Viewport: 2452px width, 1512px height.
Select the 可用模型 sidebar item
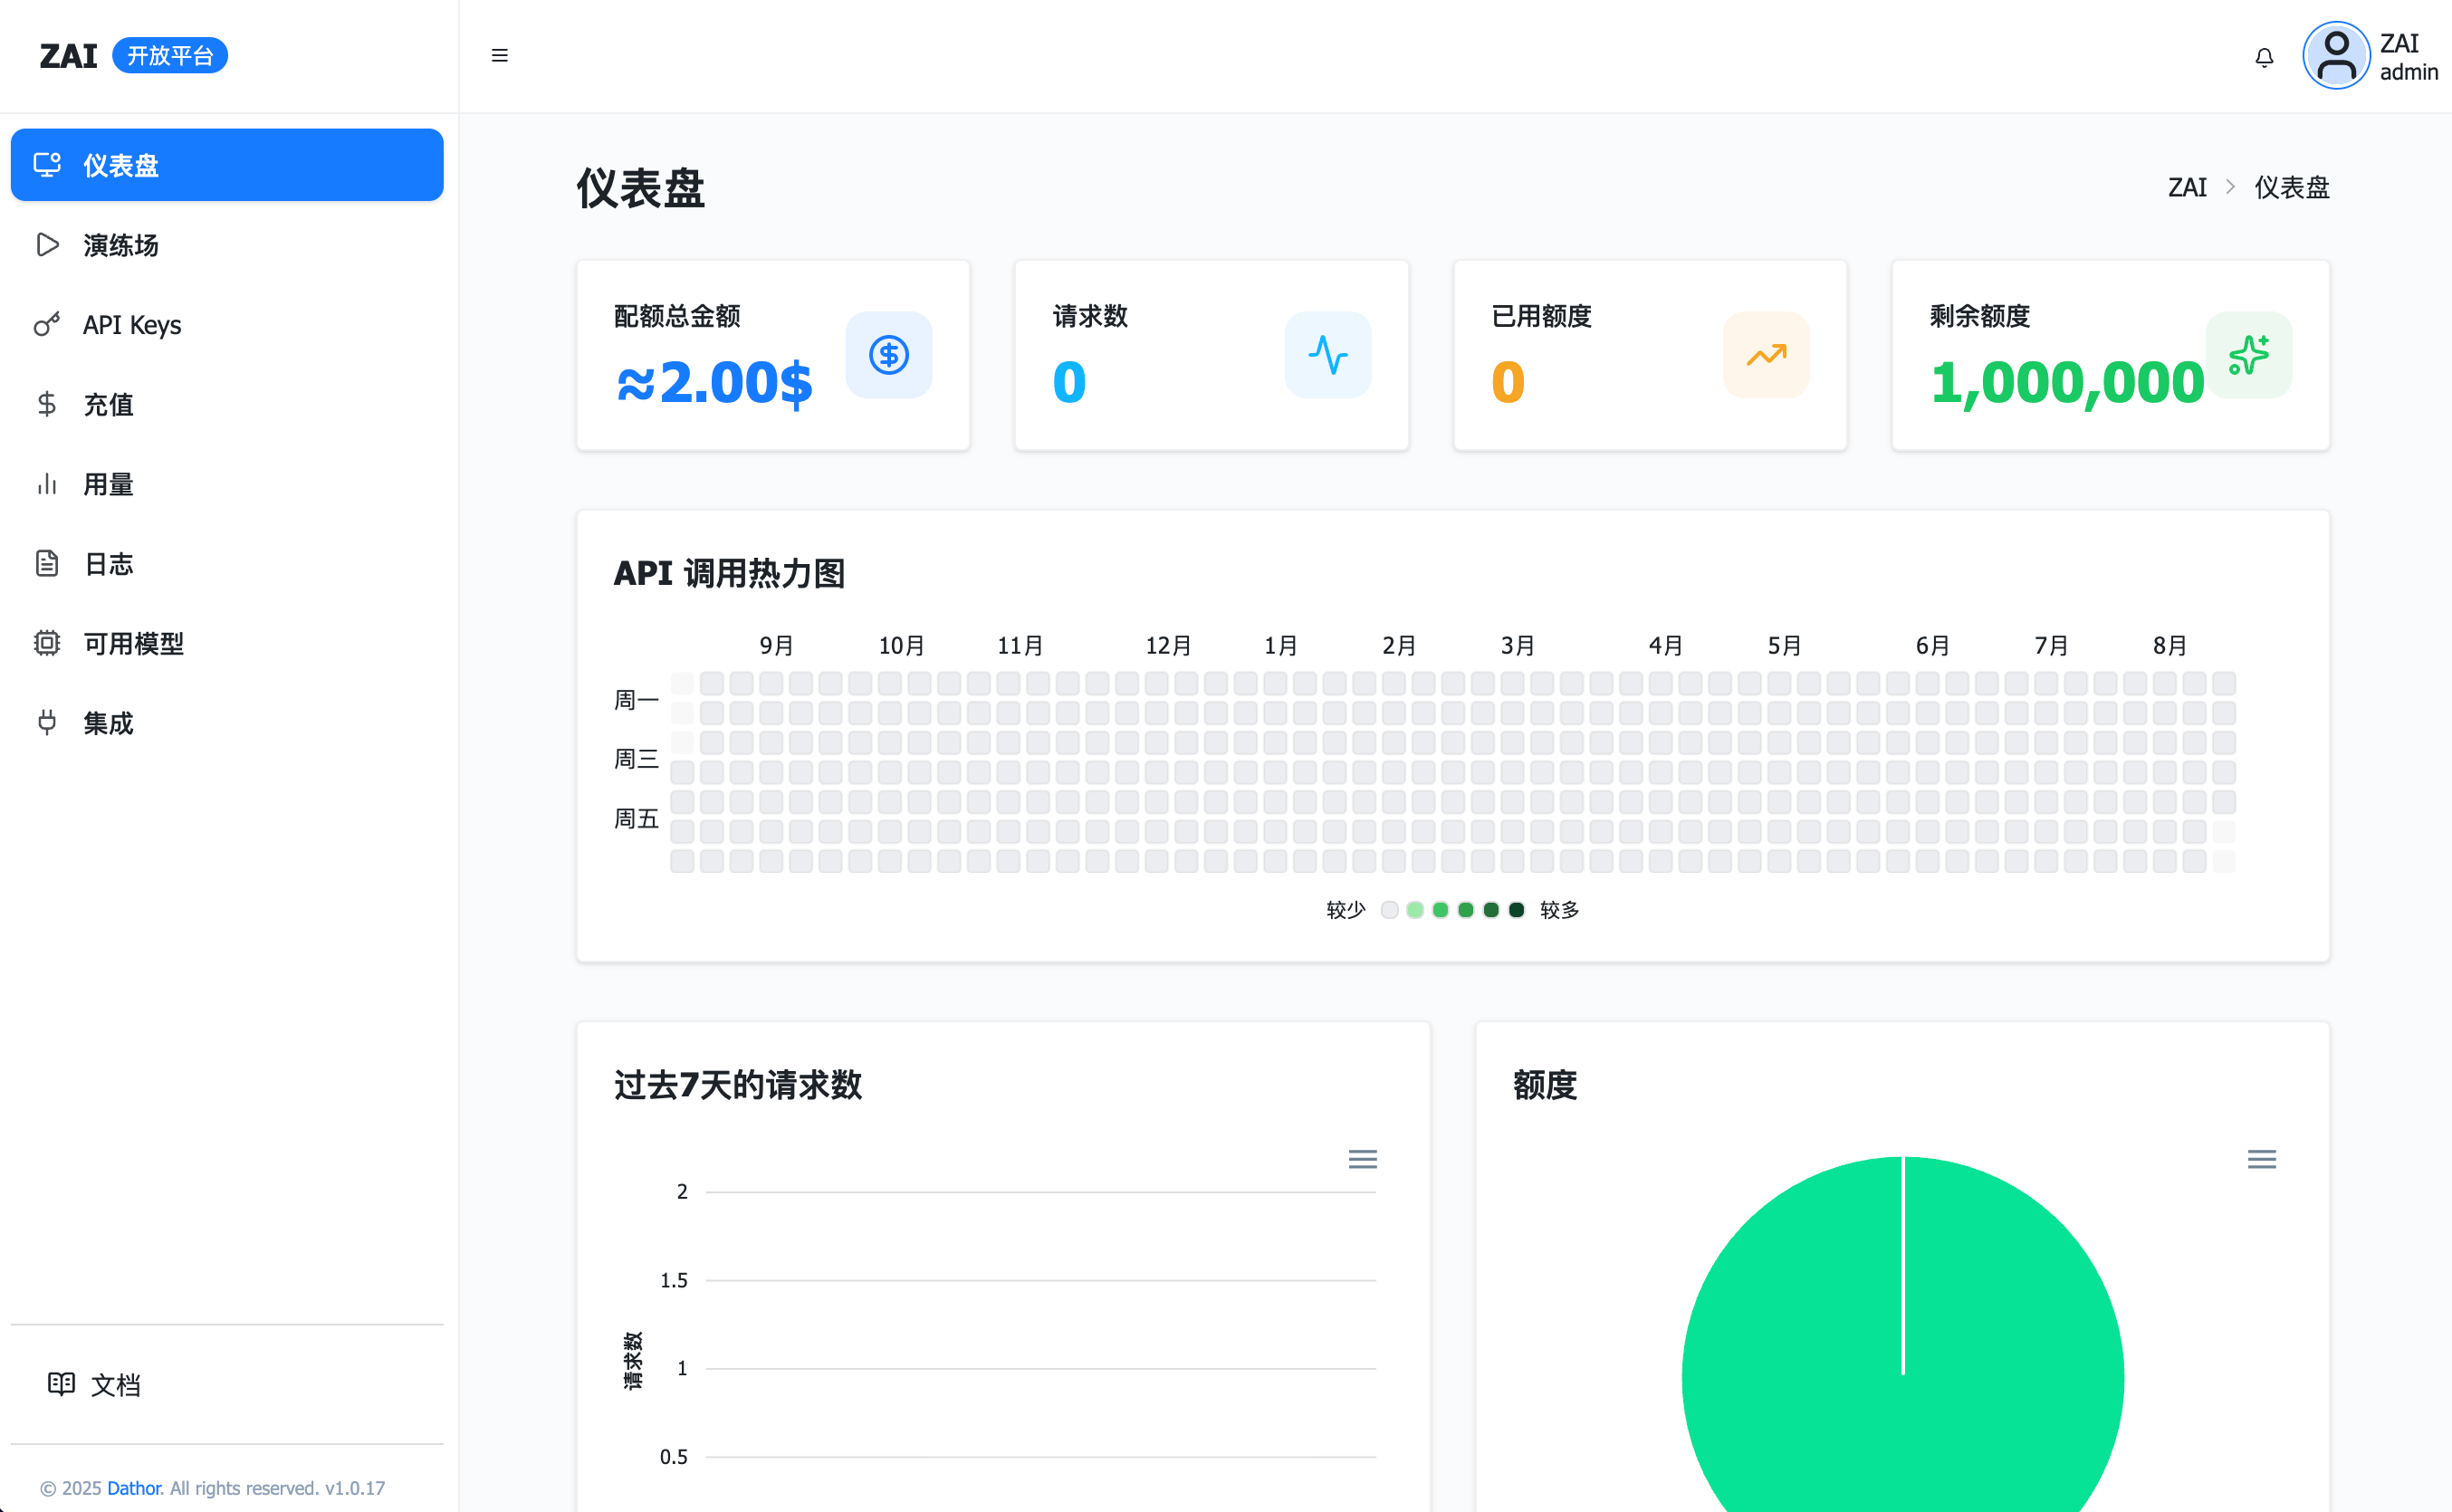133,643
